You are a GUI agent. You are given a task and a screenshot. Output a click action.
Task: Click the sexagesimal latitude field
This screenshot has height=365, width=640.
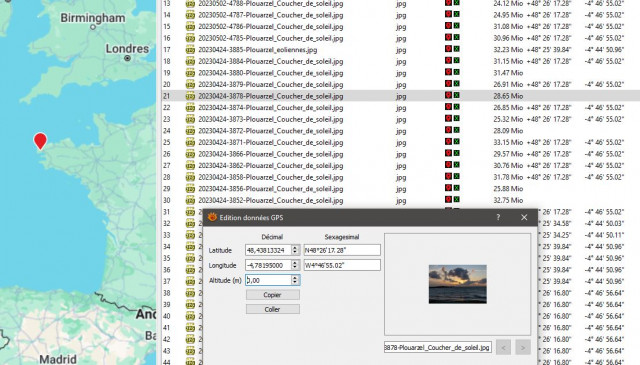(342, 250)
